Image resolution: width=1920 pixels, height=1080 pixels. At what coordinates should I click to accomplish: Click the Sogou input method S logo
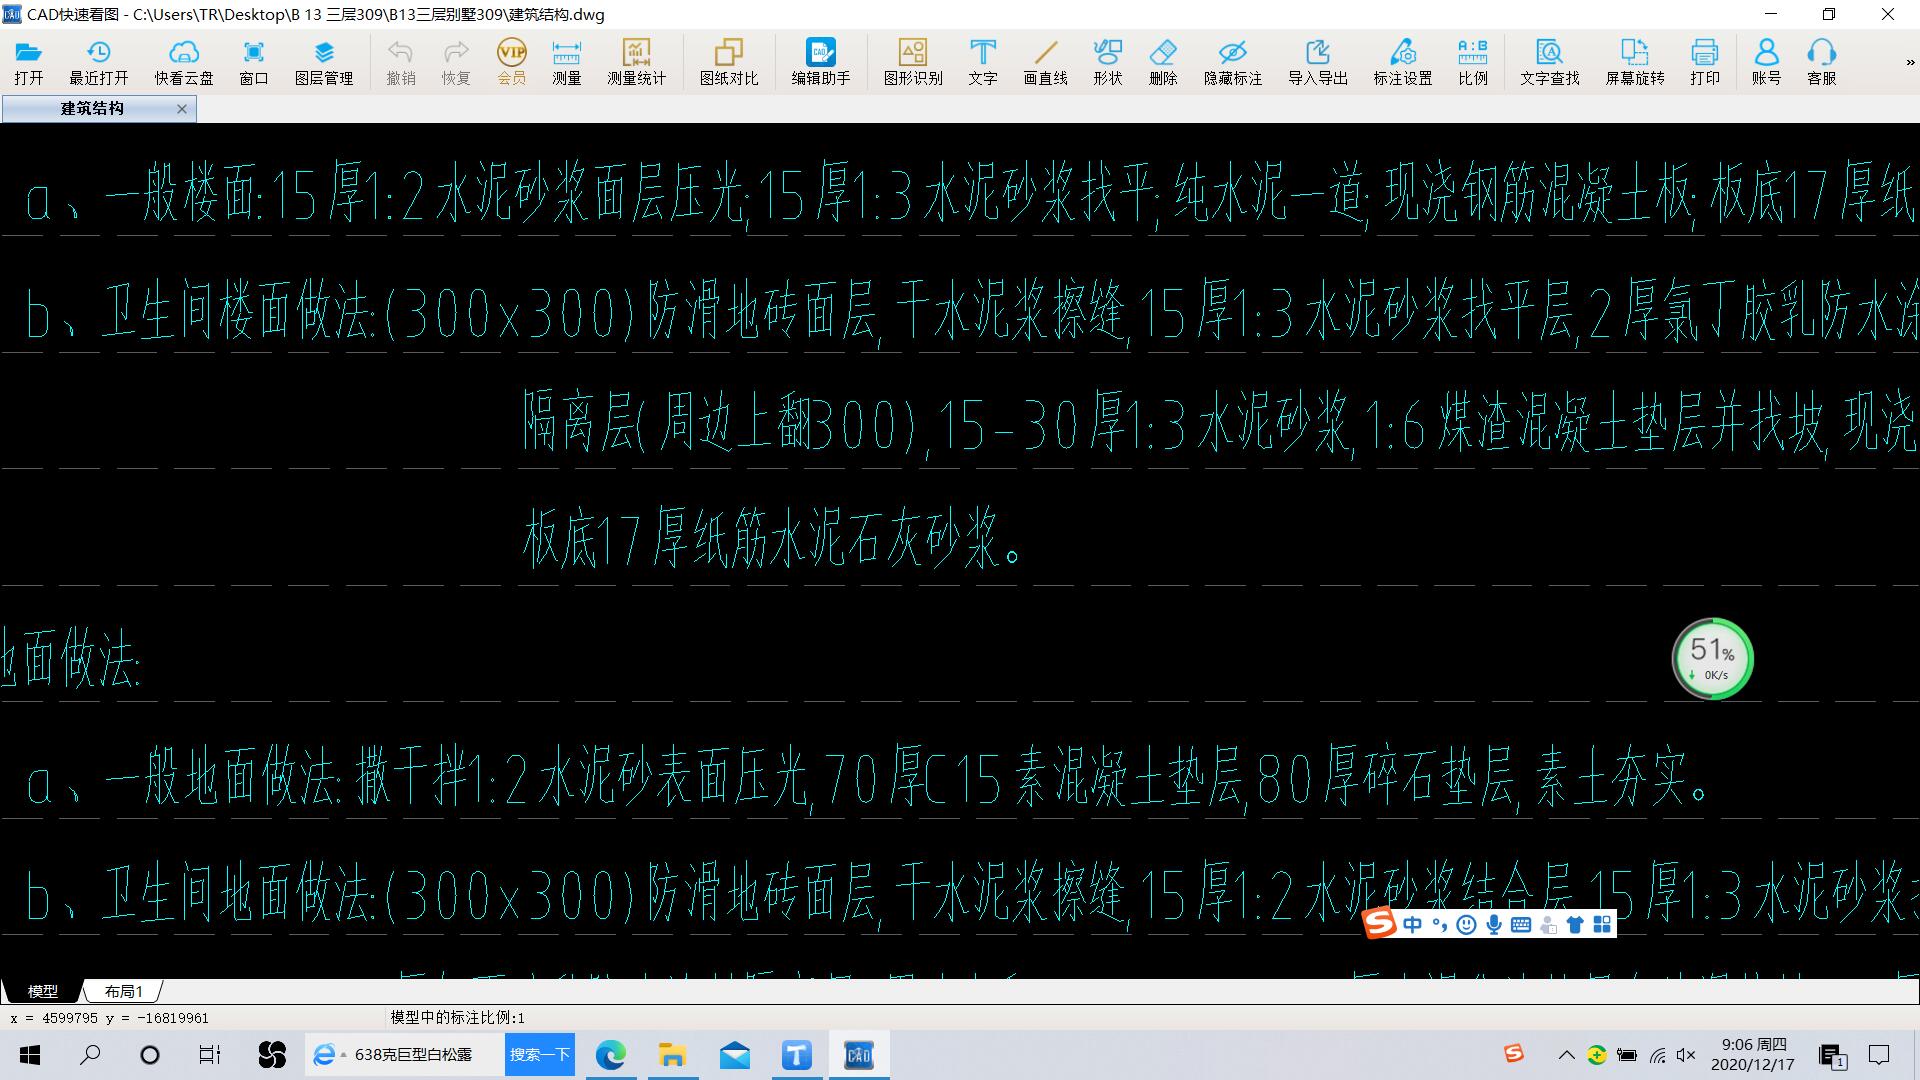(x=1380, y=924)
